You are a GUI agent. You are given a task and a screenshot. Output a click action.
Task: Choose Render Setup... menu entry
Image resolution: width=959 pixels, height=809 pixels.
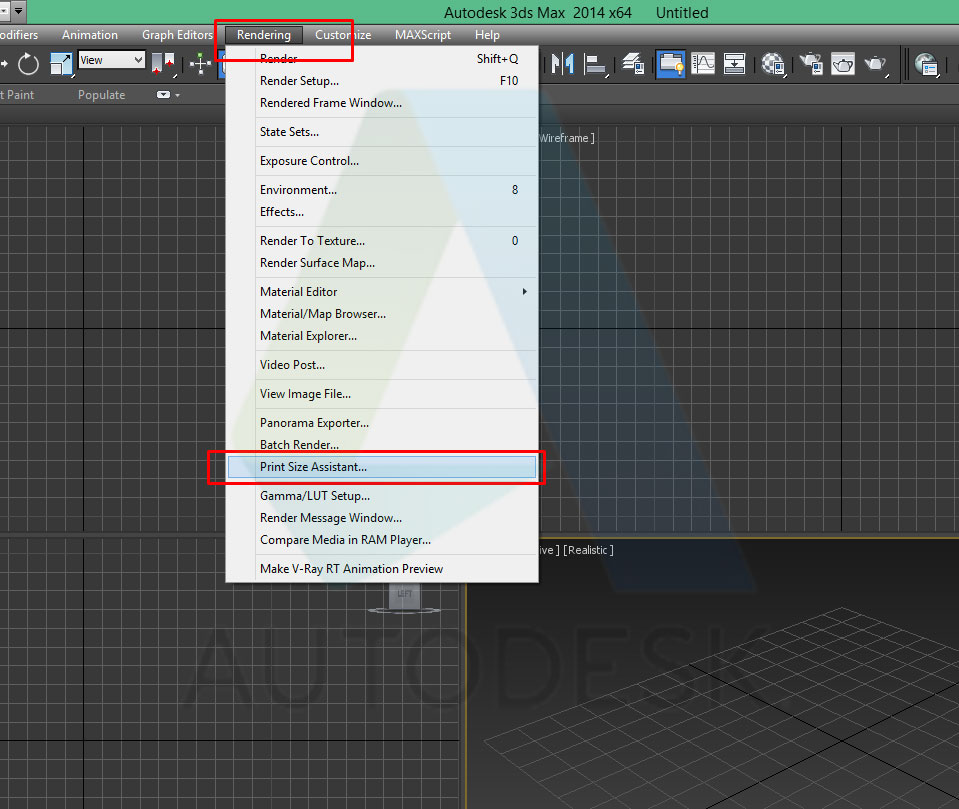[382, 81]
